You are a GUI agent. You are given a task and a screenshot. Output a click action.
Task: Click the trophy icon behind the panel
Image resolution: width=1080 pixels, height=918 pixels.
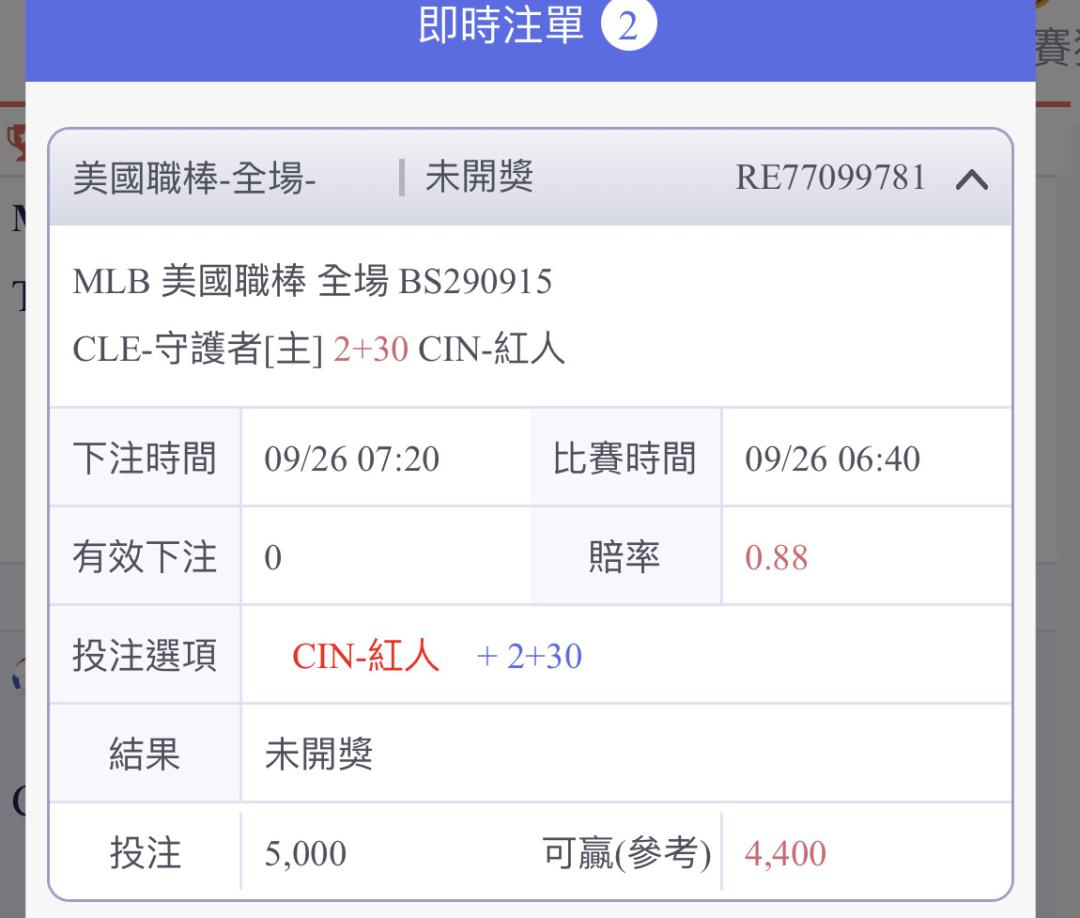pos(15,143)
